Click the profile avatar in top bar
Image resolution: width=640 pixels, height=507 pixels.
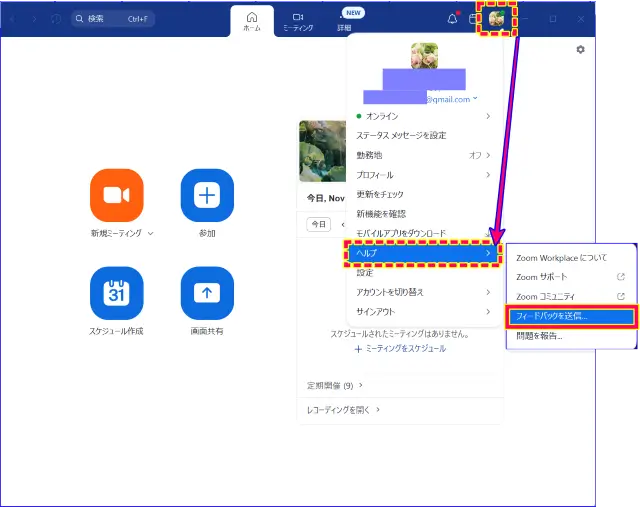[x=496, y=19]
